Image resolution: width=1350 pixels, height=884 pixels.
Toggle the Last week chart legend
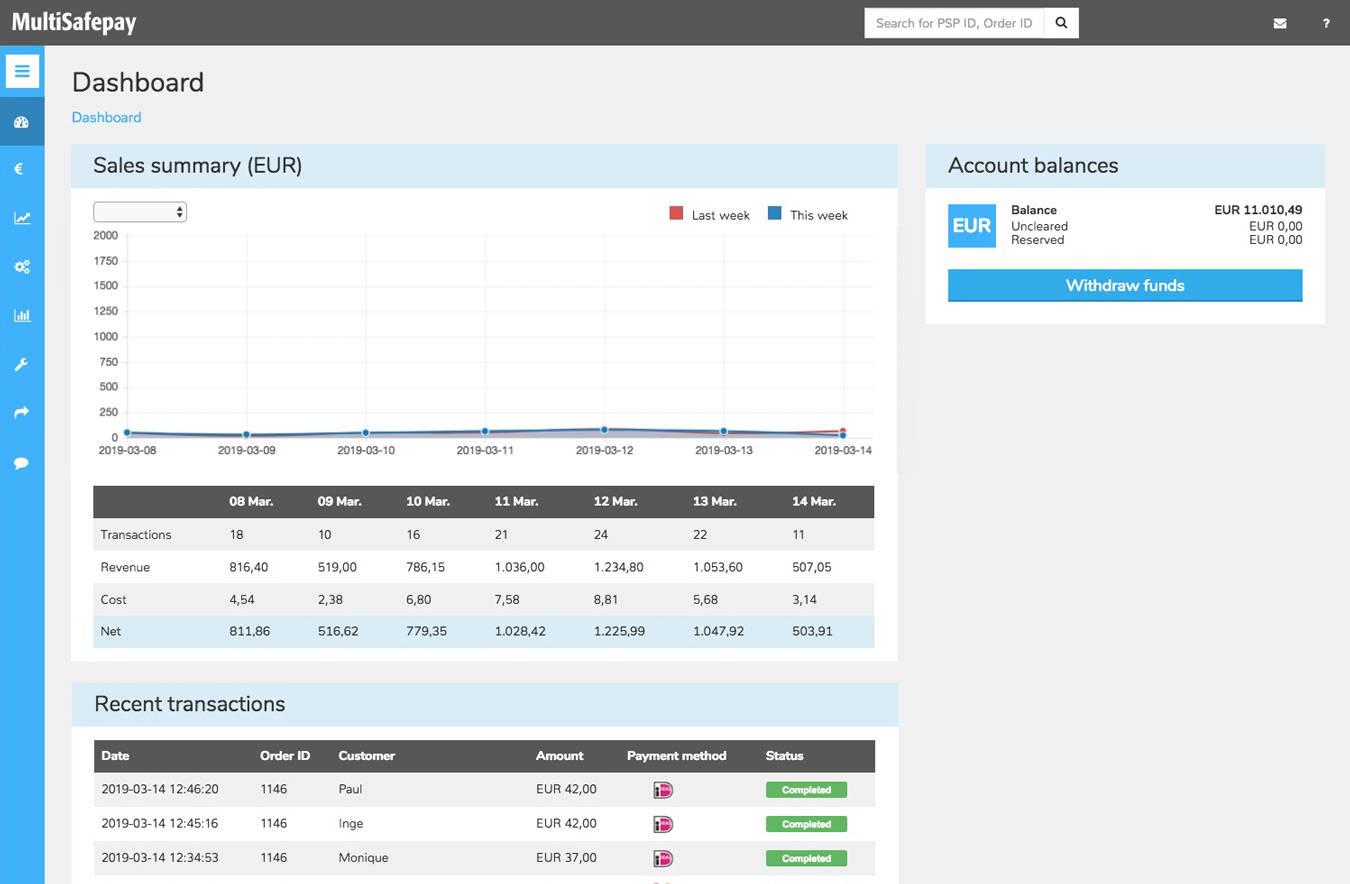709,215
